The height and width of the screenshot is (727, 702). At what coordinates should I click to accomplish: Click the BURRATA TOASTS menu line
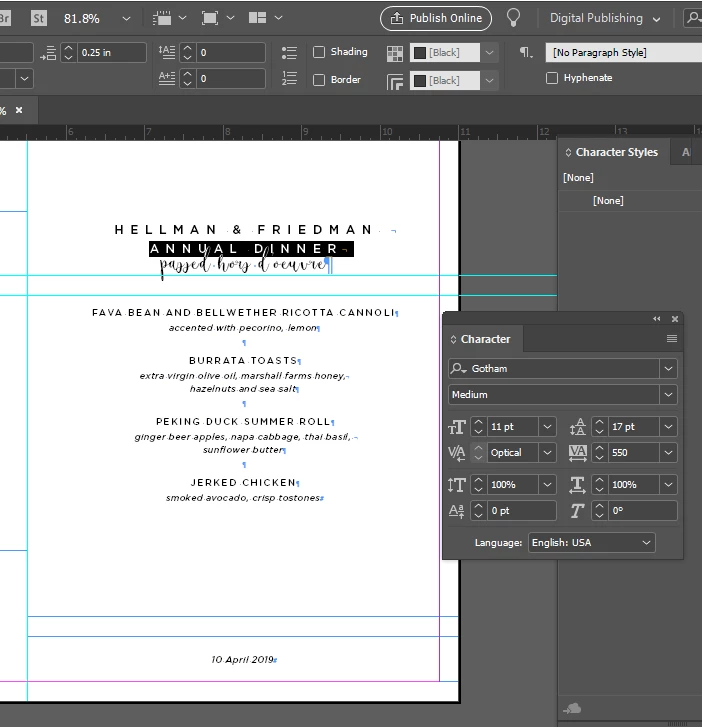pyautogui.click(x=243, y=360)
